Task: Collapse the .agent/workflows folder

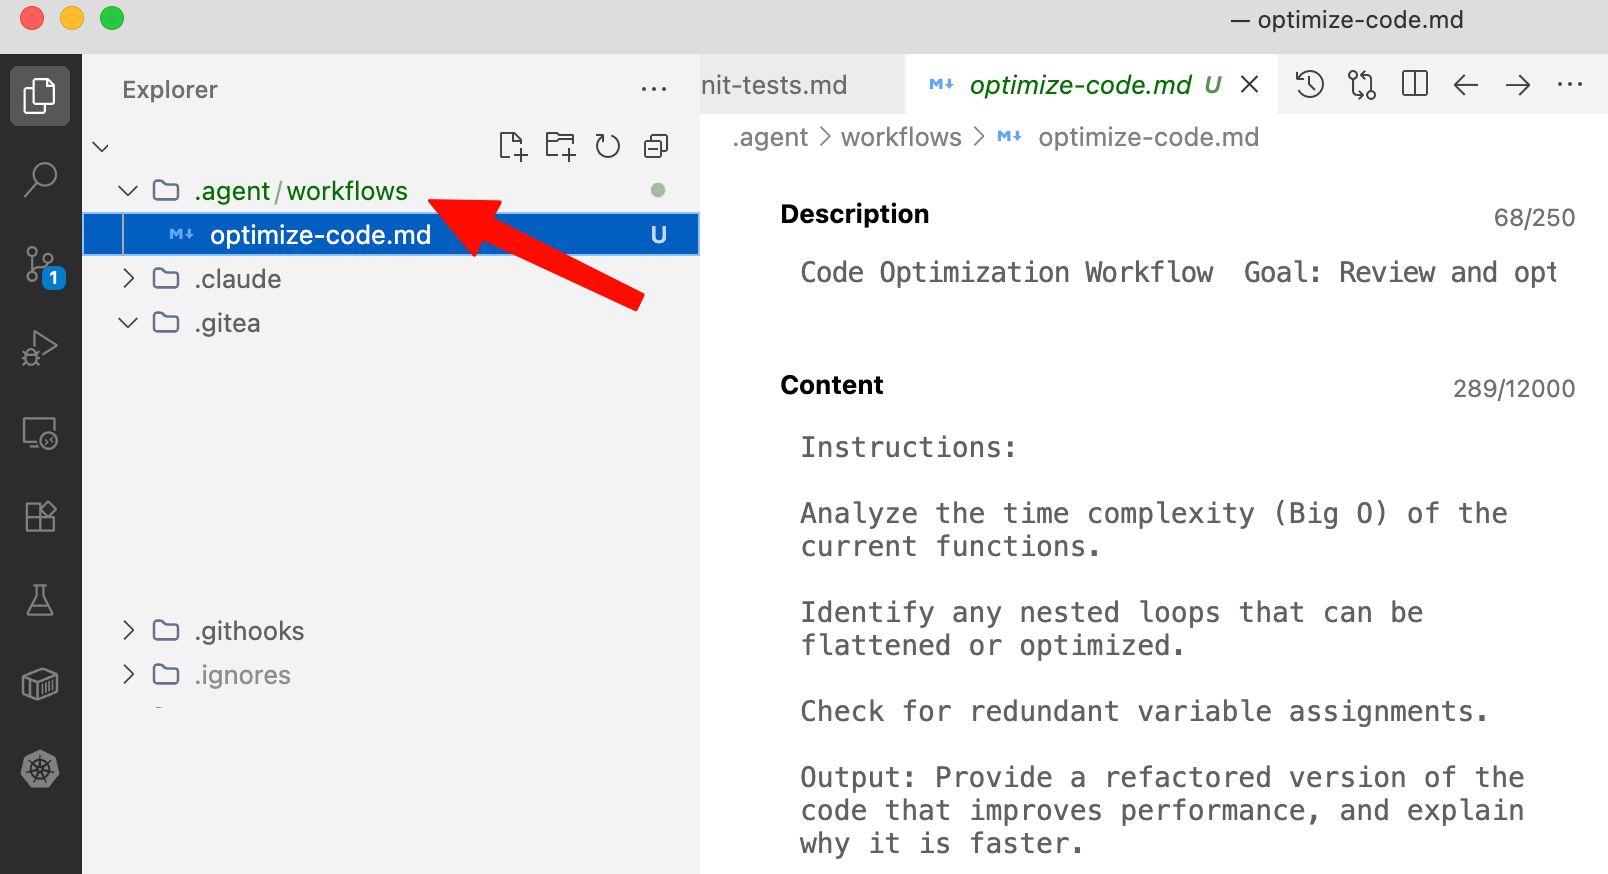Action: point(128,190)
